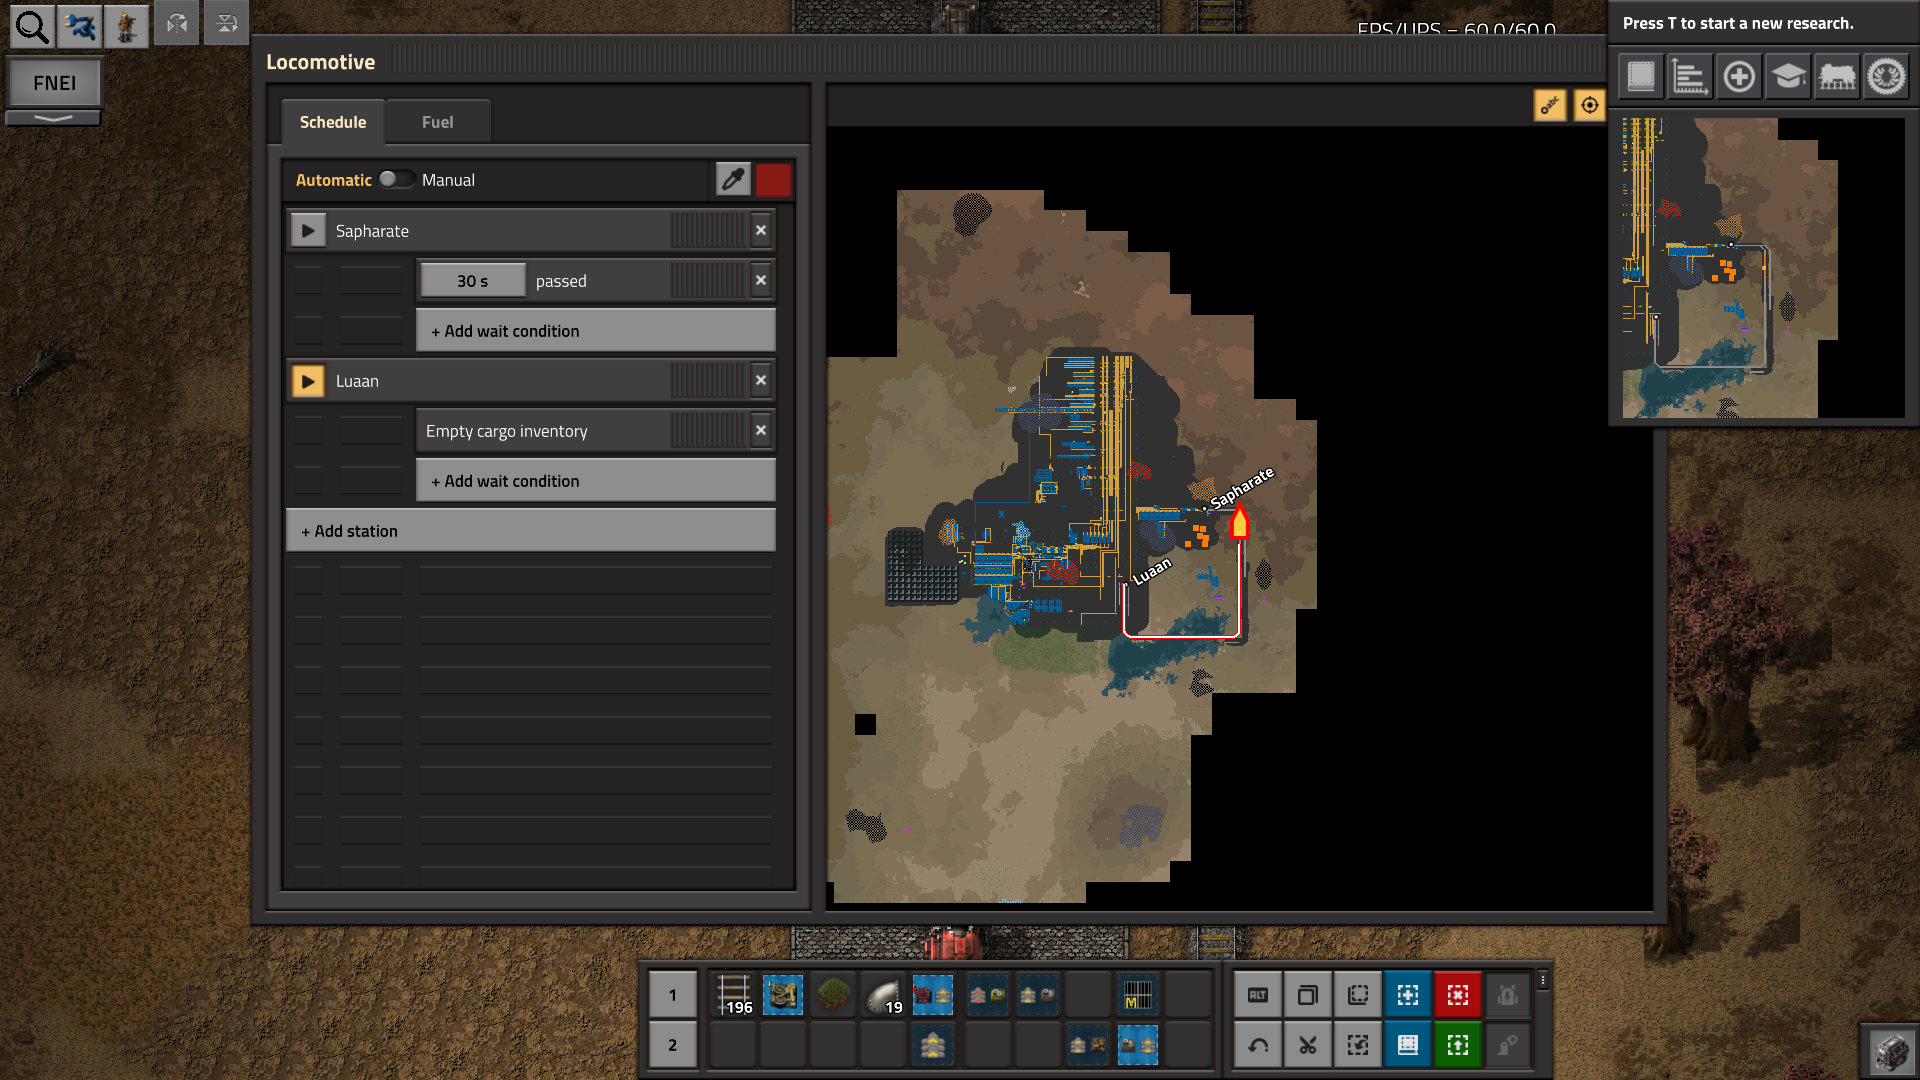Screen dimensions: 1920x1080
Task: Add a new station to schedule
Action: tap(531, 531)
